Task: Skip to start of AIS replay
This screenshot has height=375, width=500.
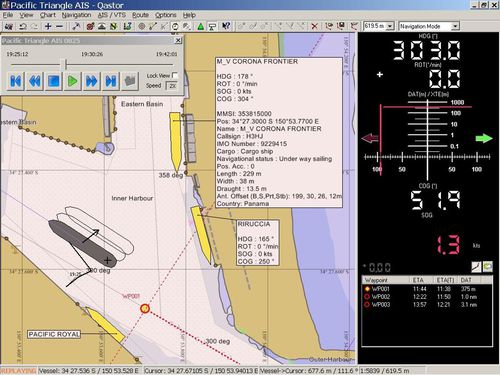Action: click(16, 81)
